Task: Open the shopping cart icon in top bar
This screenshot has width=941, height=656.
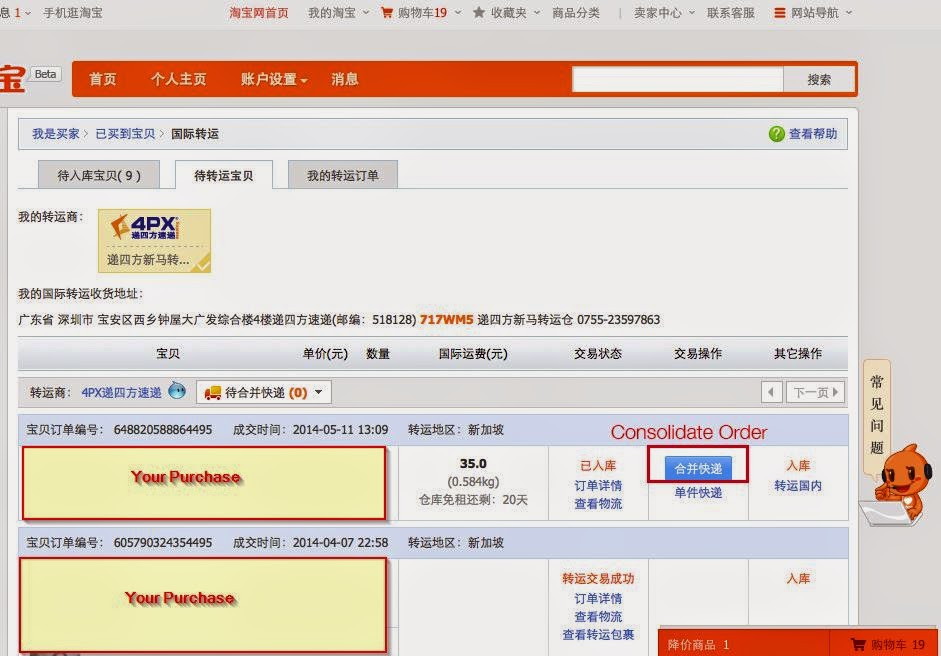Action: click(x=387, y=13)
